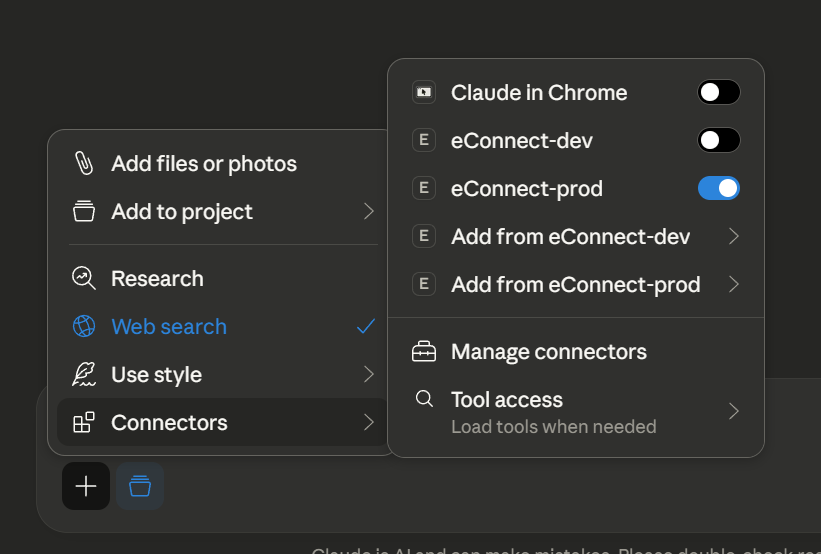Click the Add from eConnect-prod label
821x554 pixels.
click(575, 285)
